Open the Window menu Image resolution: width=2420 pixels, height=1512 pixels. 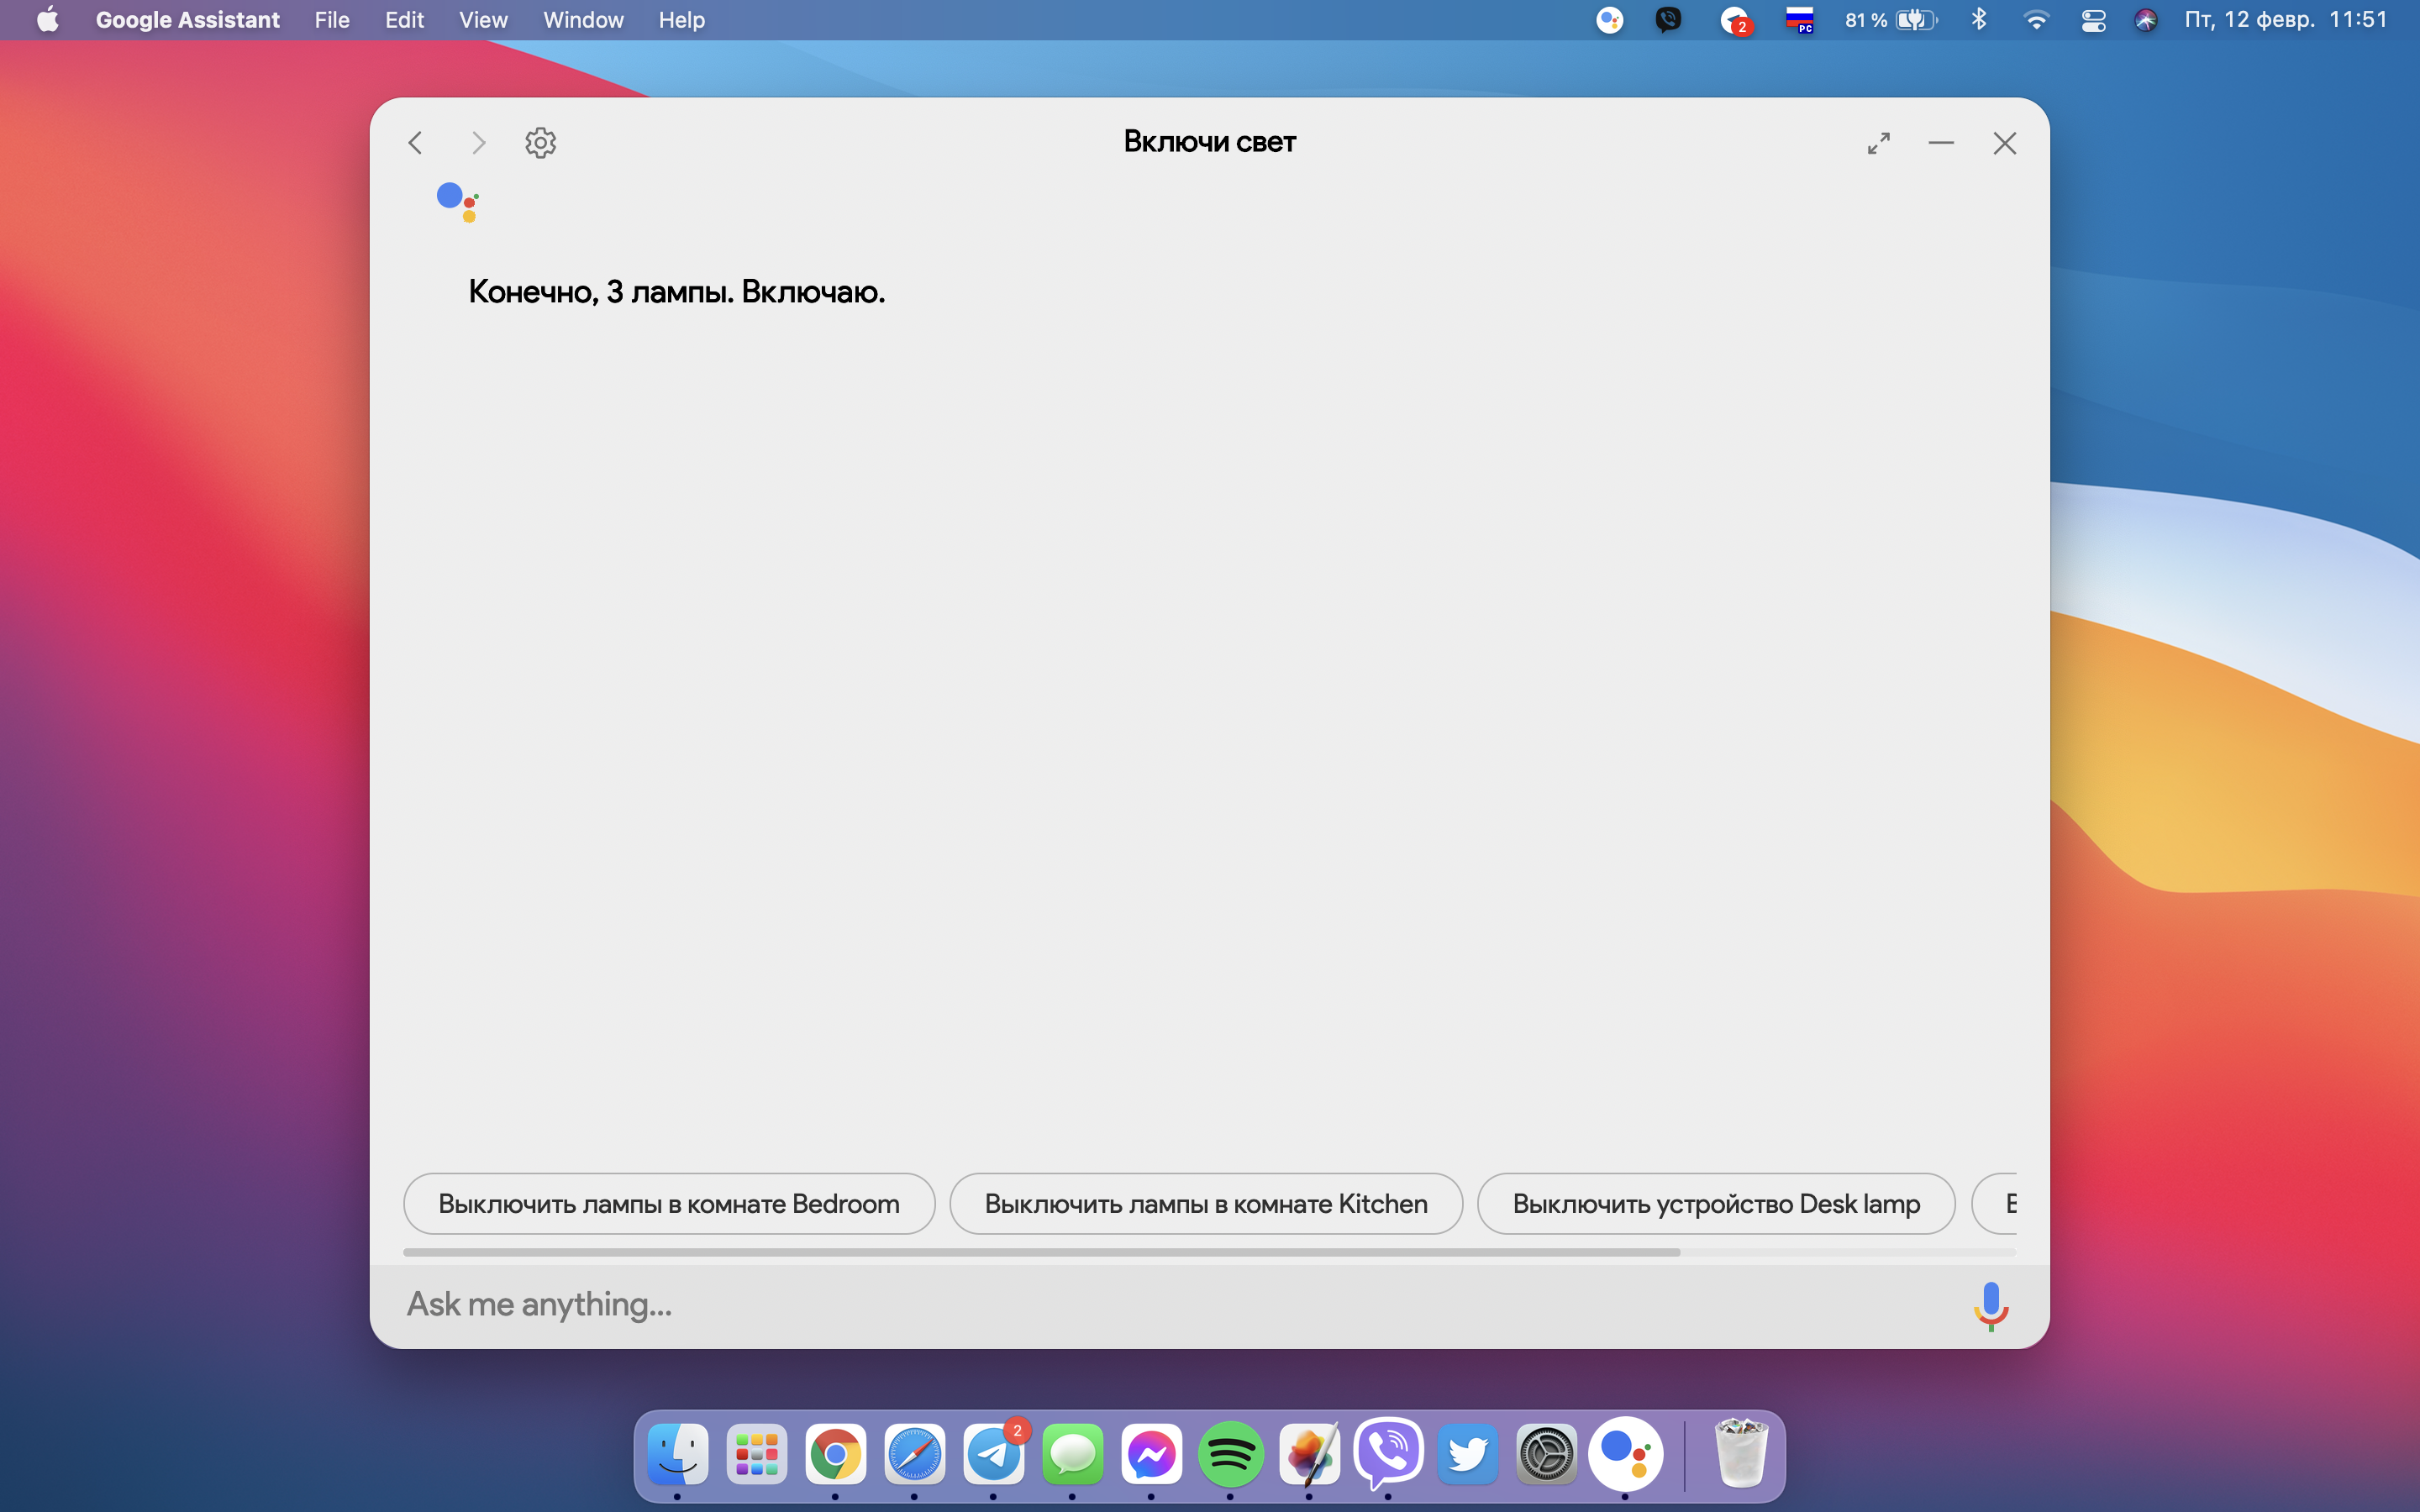(583, 20)
